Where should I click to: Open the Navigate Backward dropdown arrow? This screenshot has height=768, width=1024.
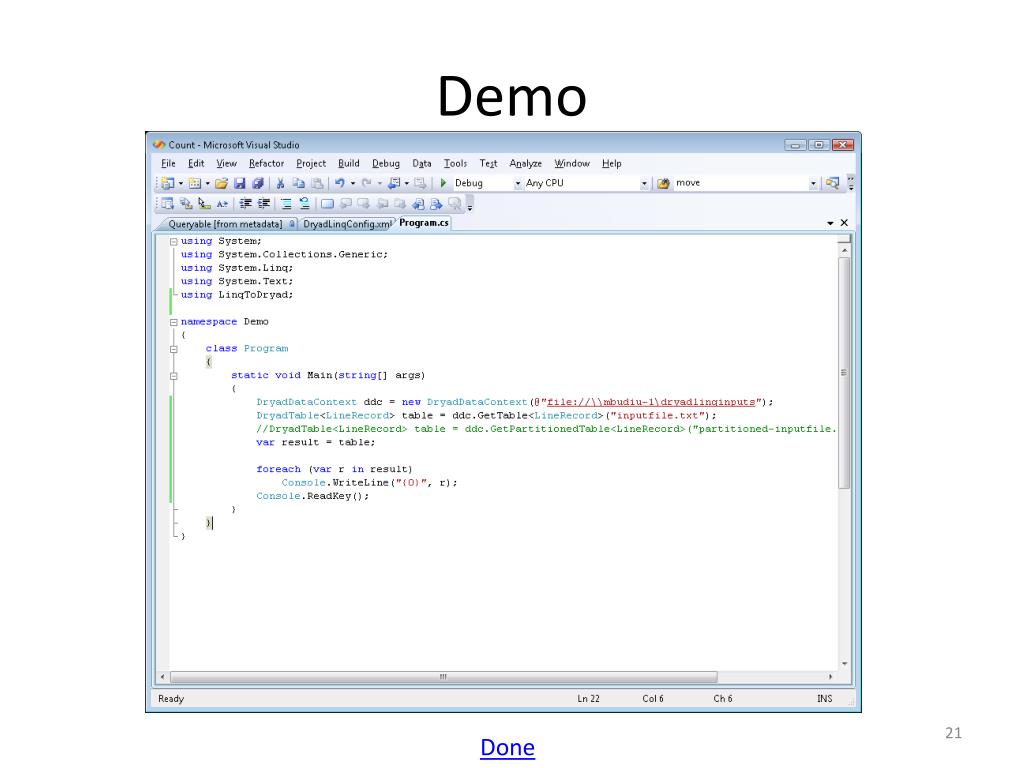point(406,184)
